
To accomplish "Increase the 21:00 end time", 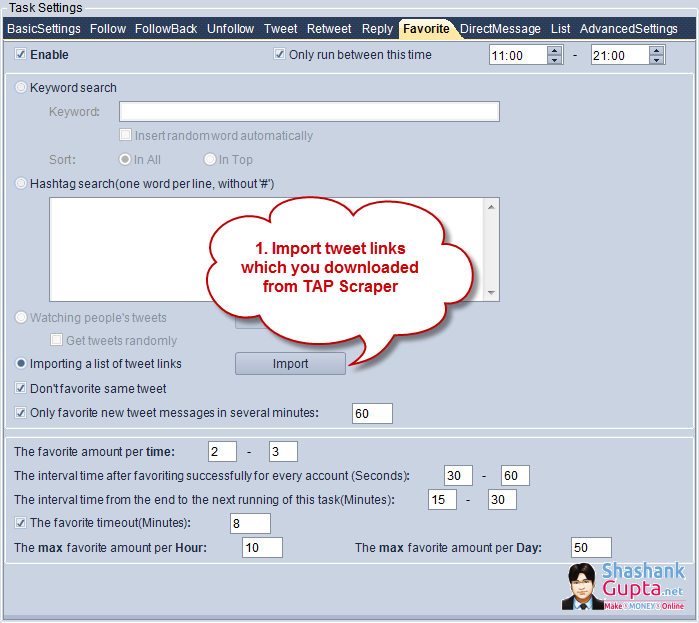I will pyautogui.click(x=656, y=50).
